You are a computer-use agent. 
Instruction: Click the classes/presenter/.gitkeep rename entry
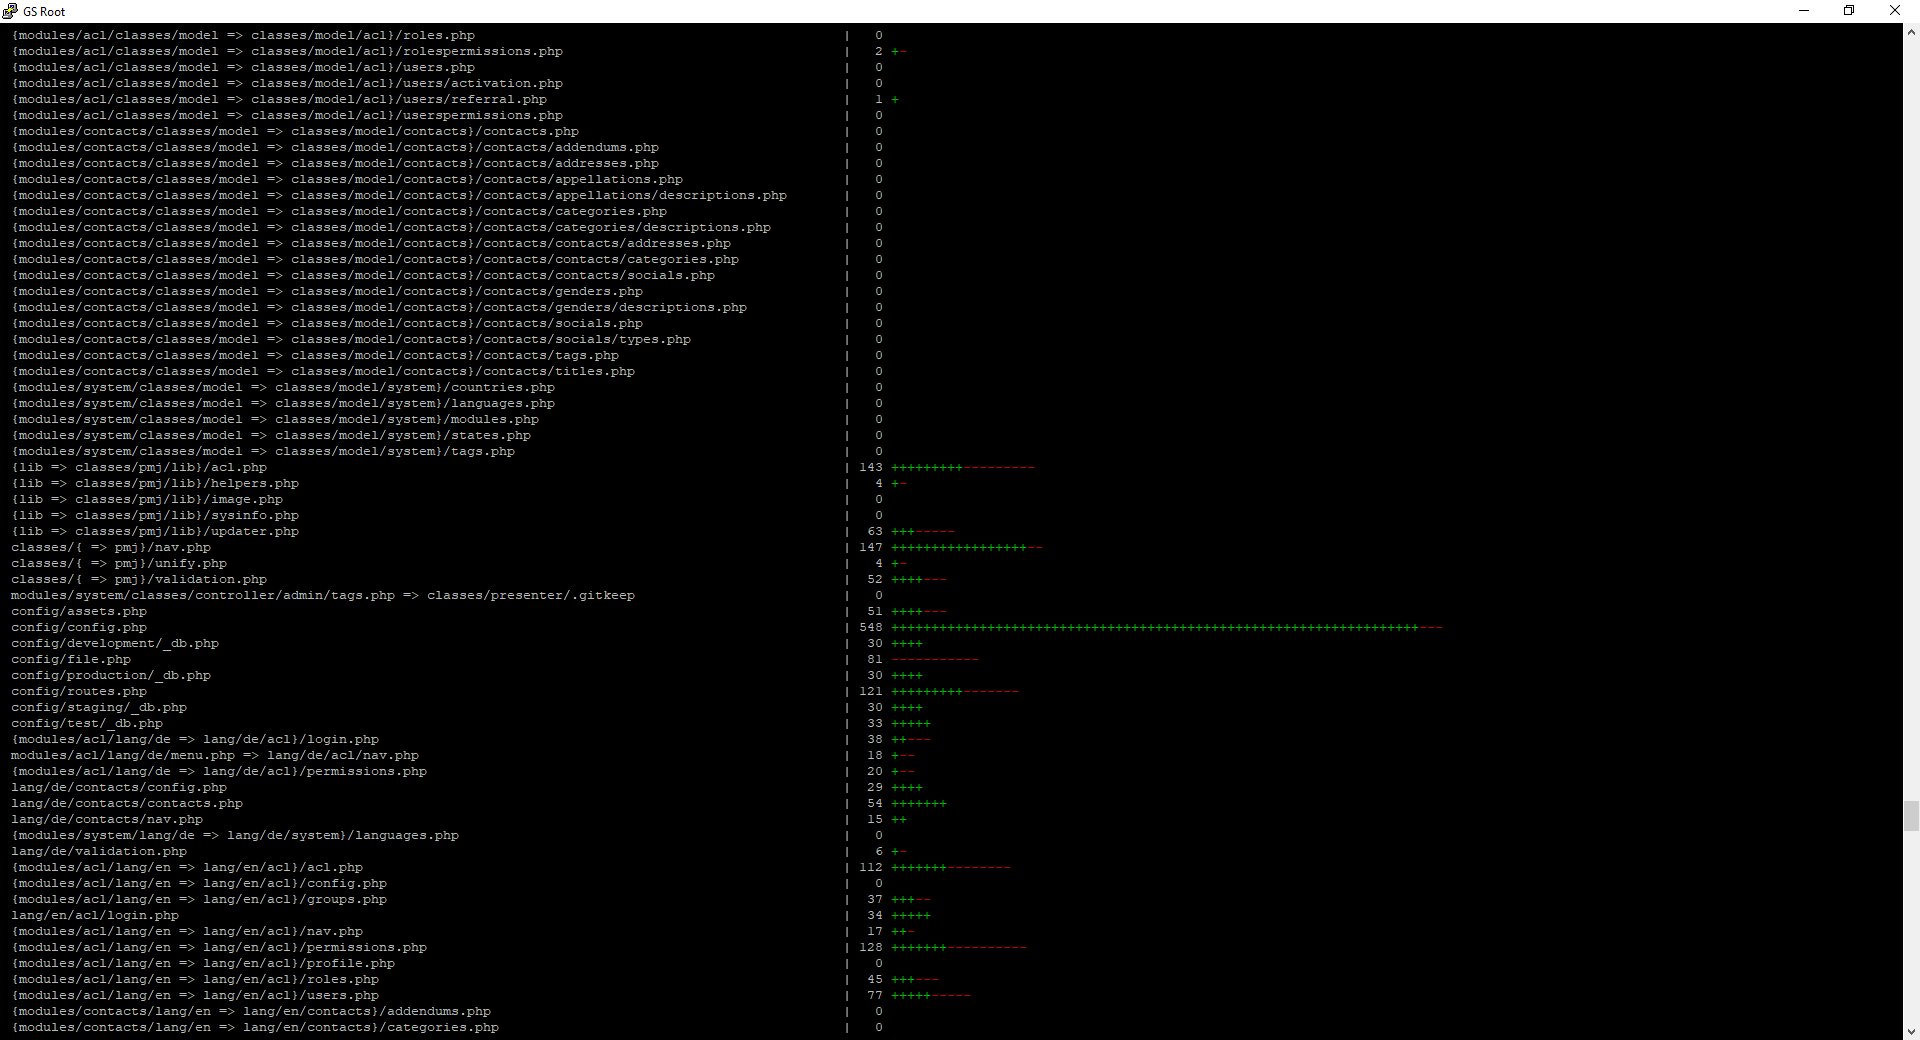(x=531, y=596)
